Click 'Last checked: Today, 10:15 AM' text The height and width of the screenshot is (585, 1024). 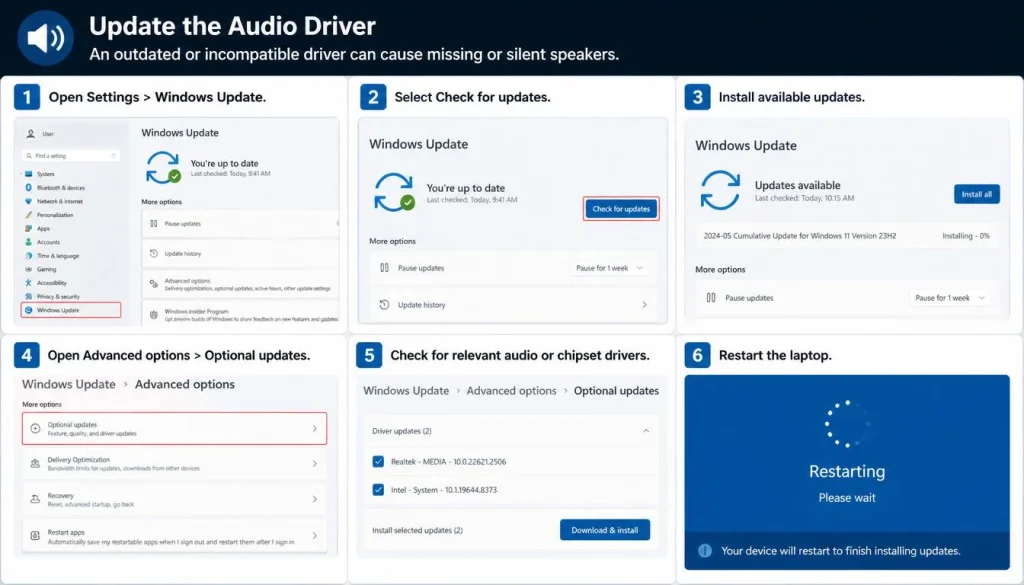point(804,198)
